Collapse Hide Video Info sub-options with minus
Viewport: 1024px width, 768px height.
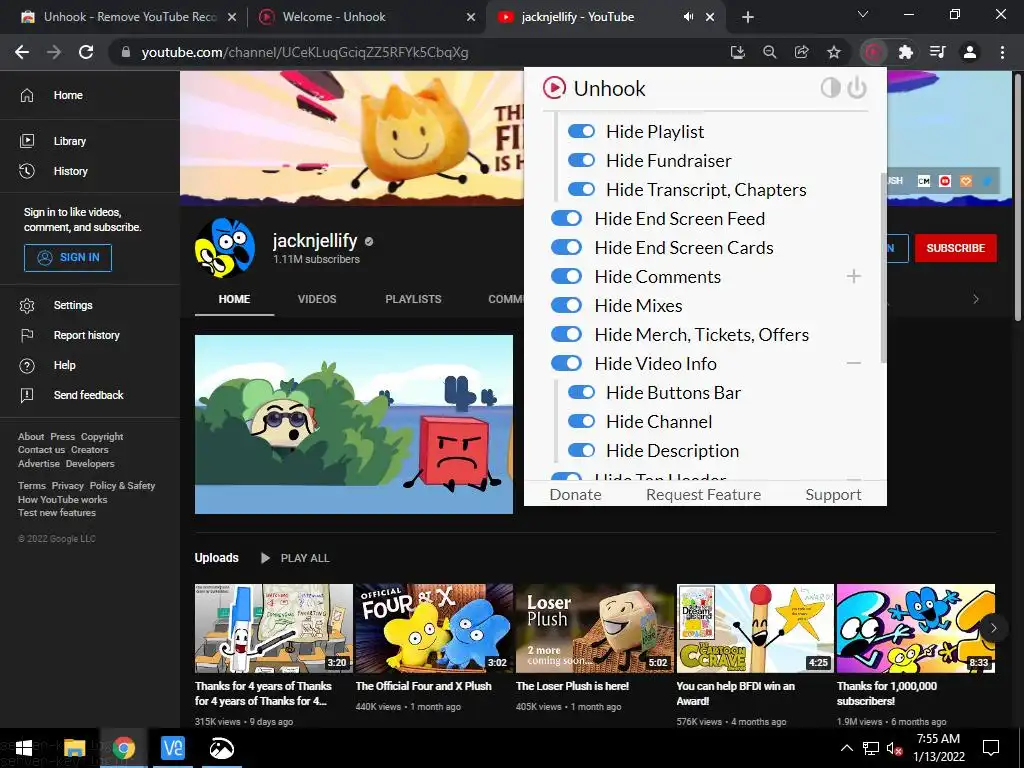pos(854,363)
